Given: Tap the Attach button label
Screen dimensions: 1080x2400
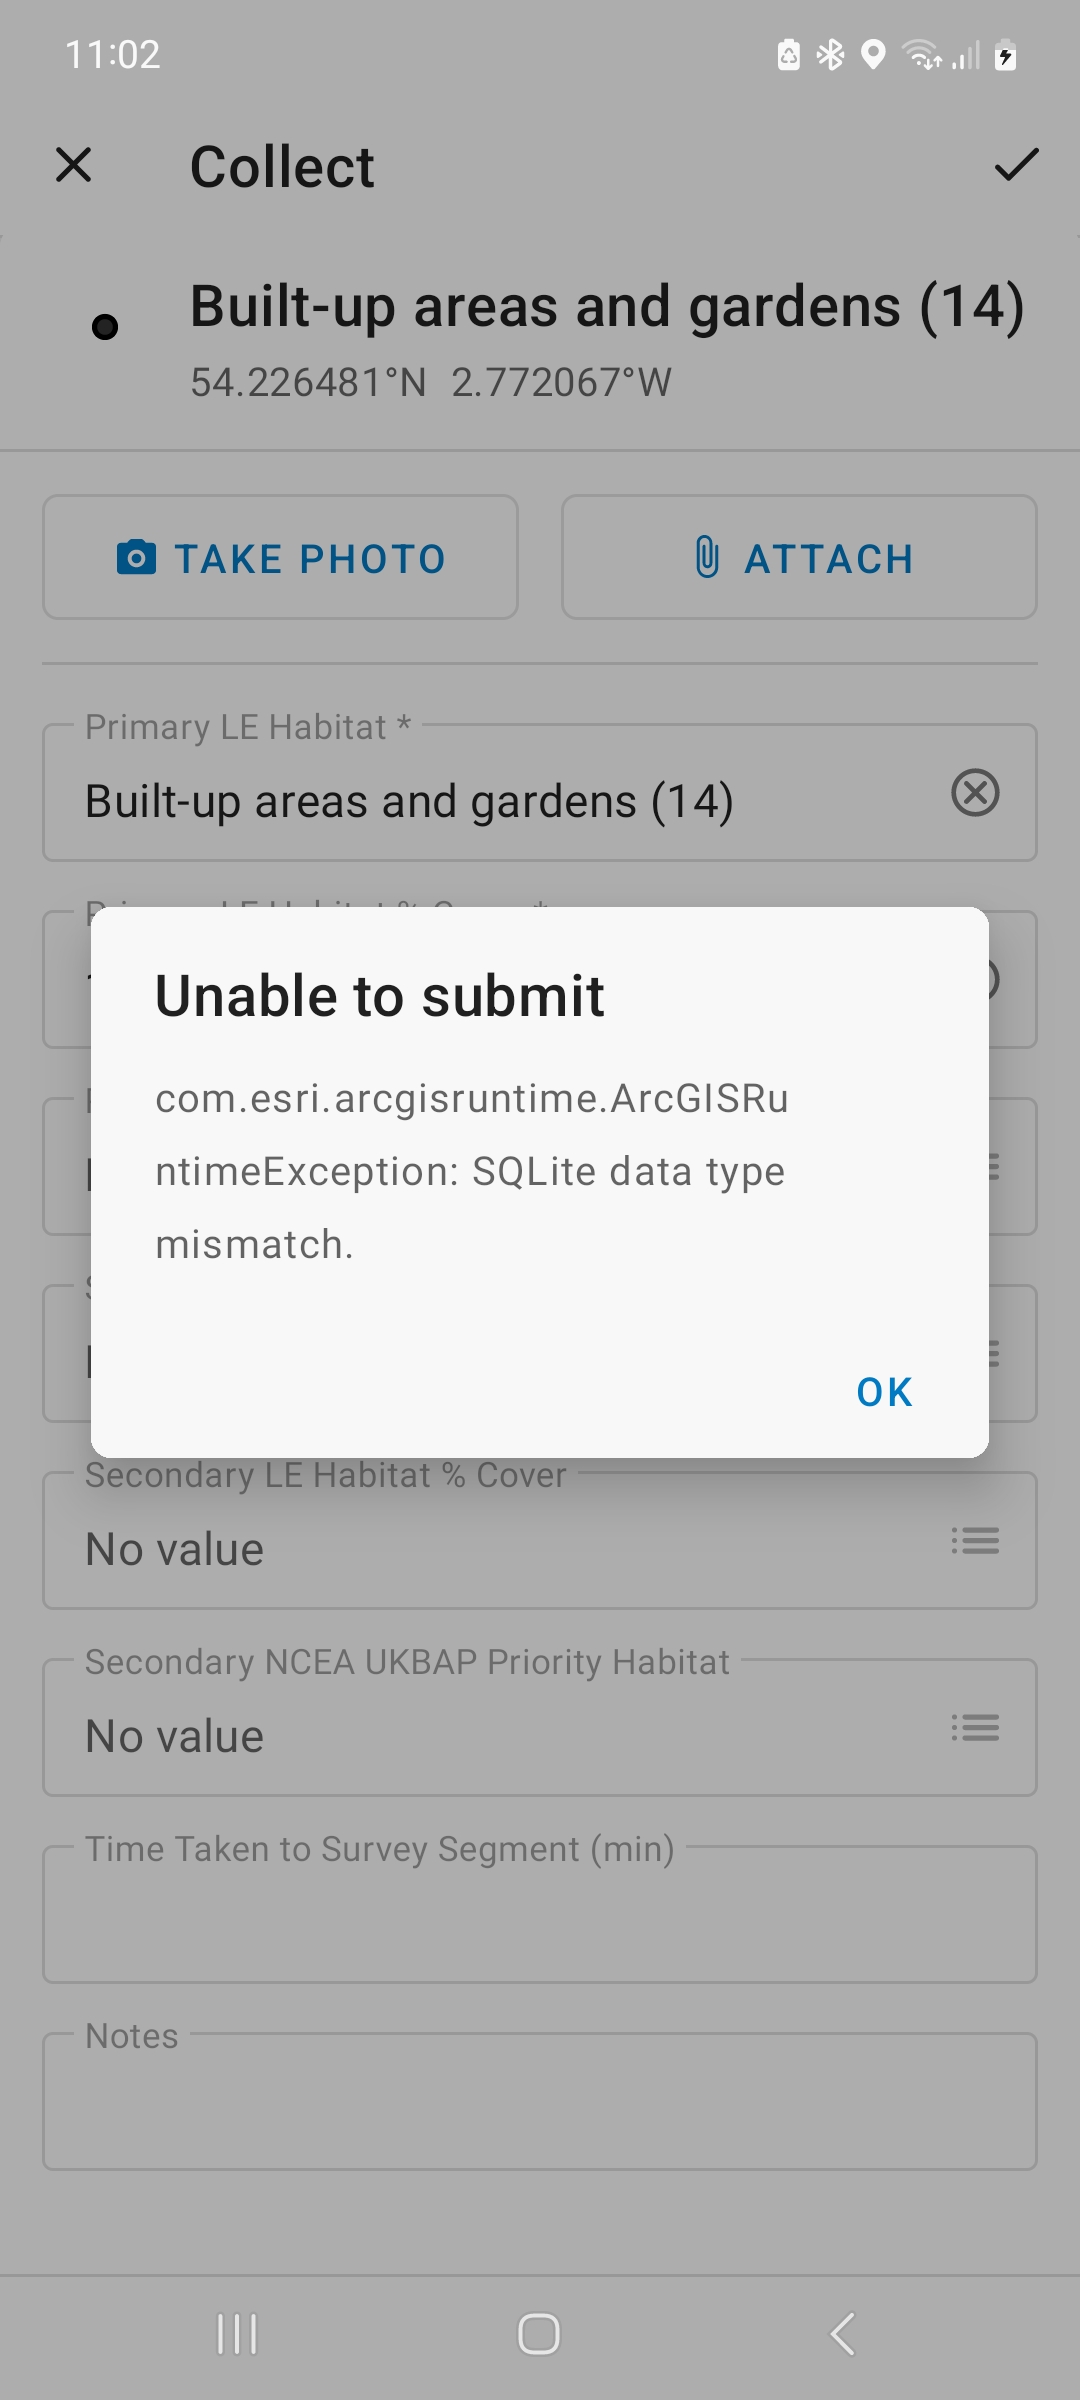Looking at the screenshot, I should pyautogui.click(x=829, y=559).
